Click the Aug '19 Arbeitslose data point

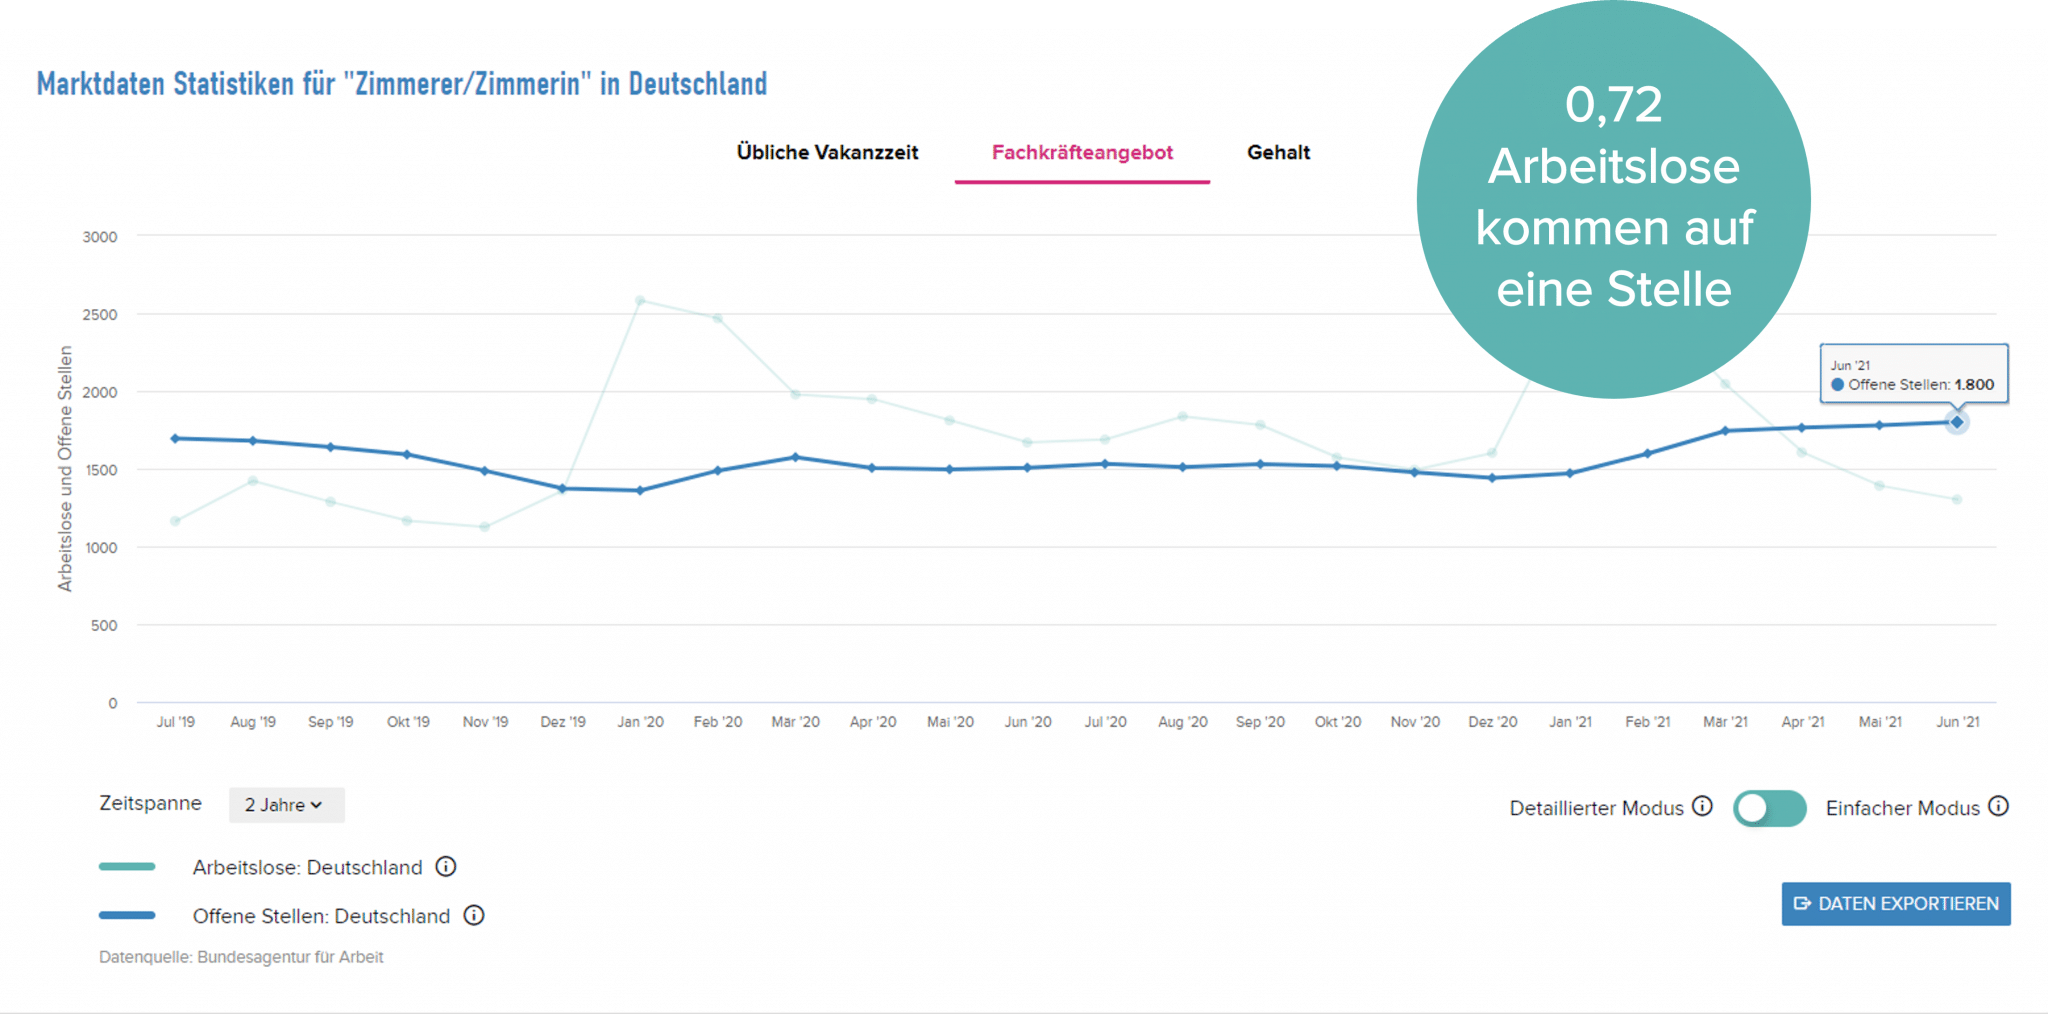click(x=253, y=481)
